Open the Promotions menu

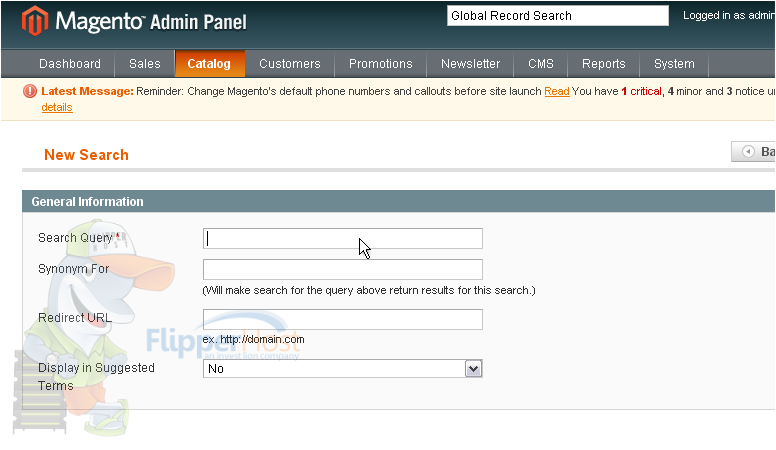coord(381,64)
